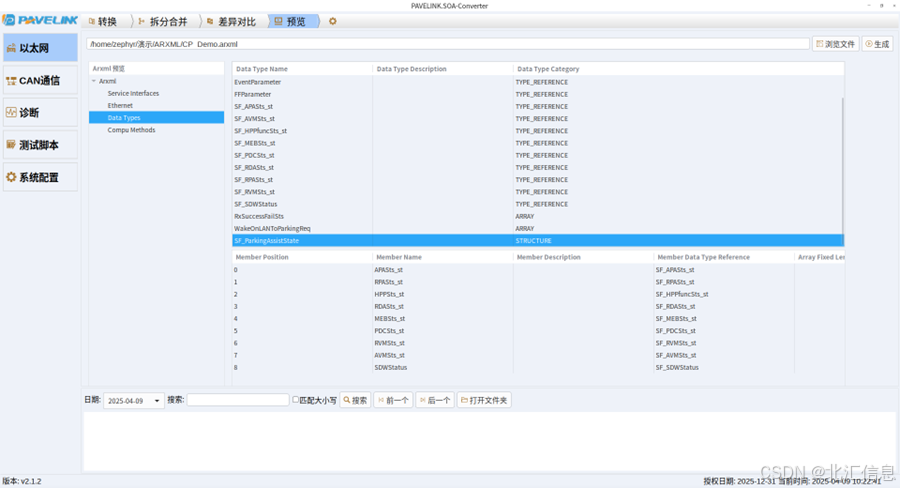The height and width of the screenshot is (488, 900).
Task: Click Member Data Type Reference header
Action: 724,257
